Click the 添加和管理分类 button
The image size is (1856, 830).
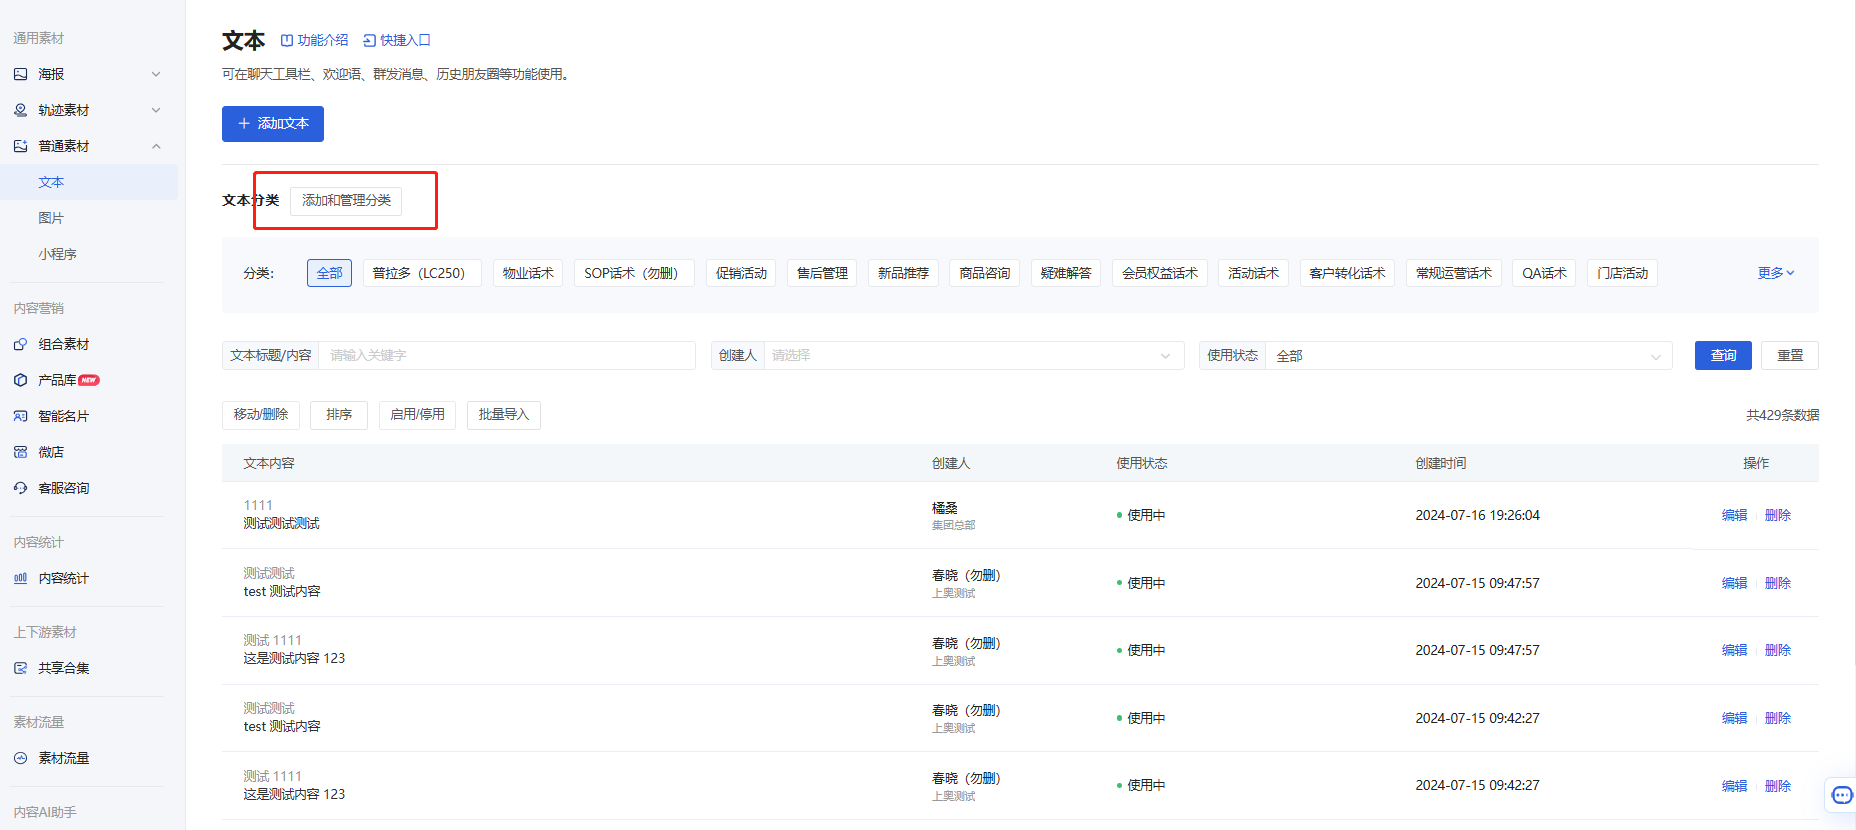coord(346,200)
